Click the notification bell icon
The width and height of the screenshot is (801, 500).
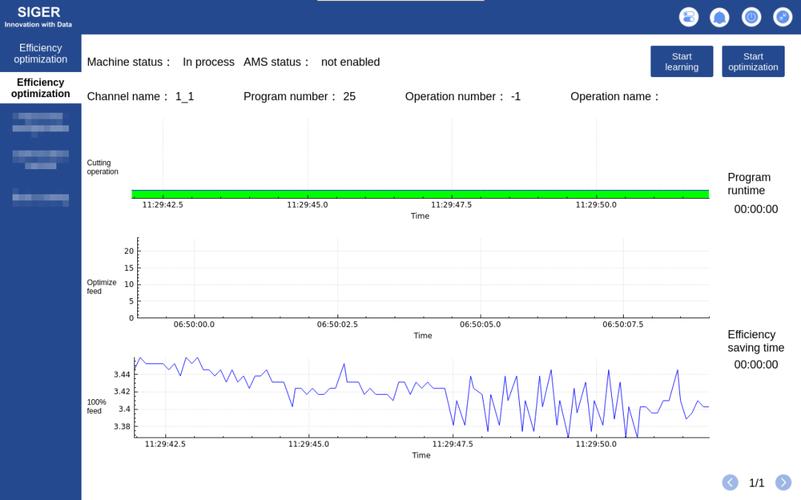719,17
